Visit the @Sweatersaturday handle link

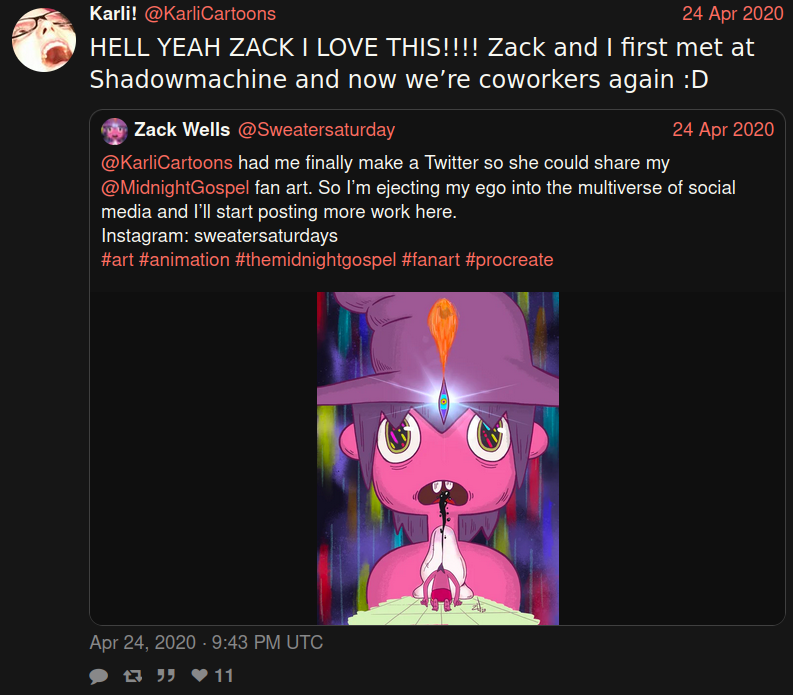316,130
